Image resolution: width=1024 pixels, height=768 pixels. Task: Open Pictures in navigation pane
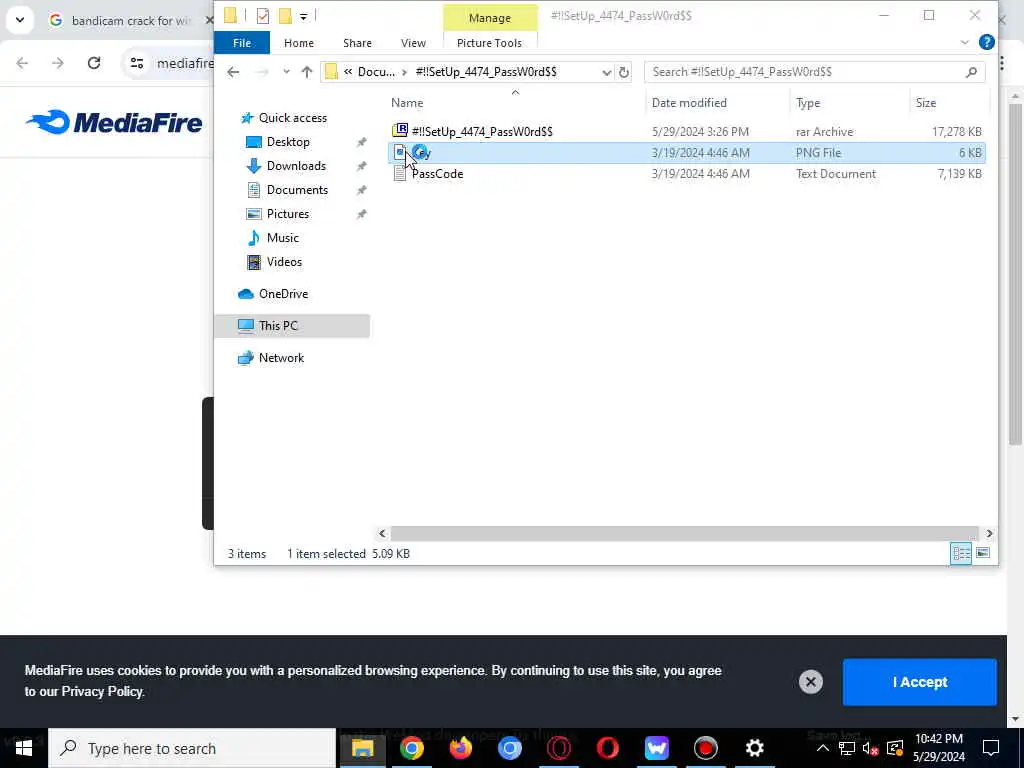pos(287,214)
